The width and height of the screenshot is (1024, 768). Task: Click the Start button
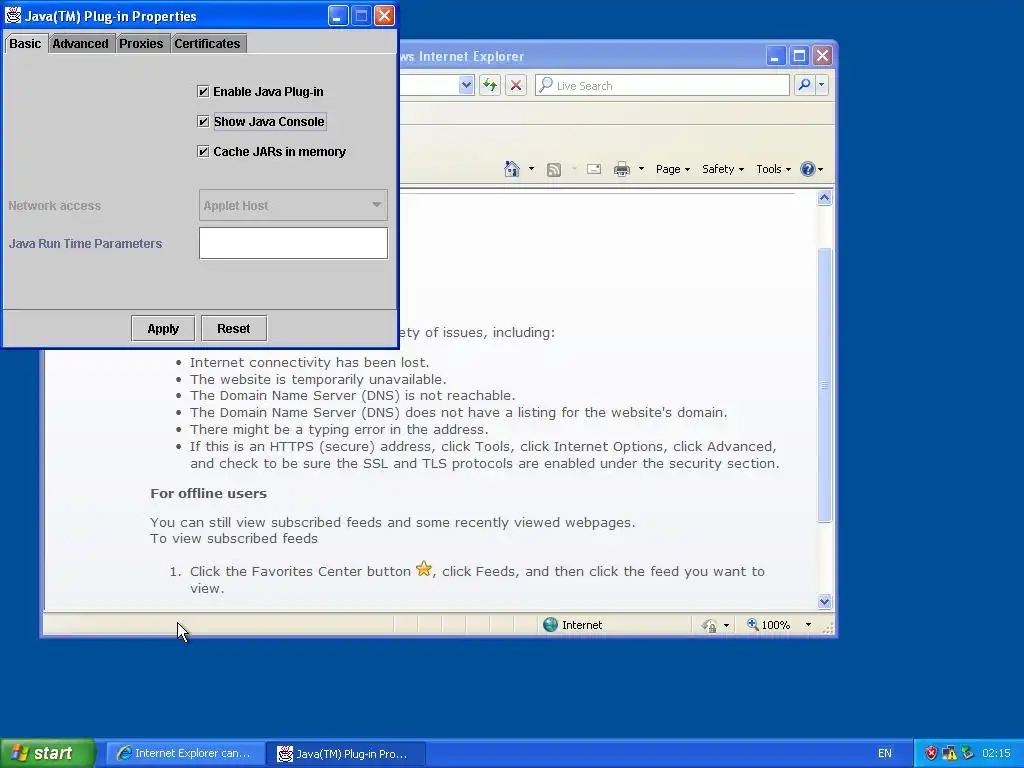click(x=47, y=753)
